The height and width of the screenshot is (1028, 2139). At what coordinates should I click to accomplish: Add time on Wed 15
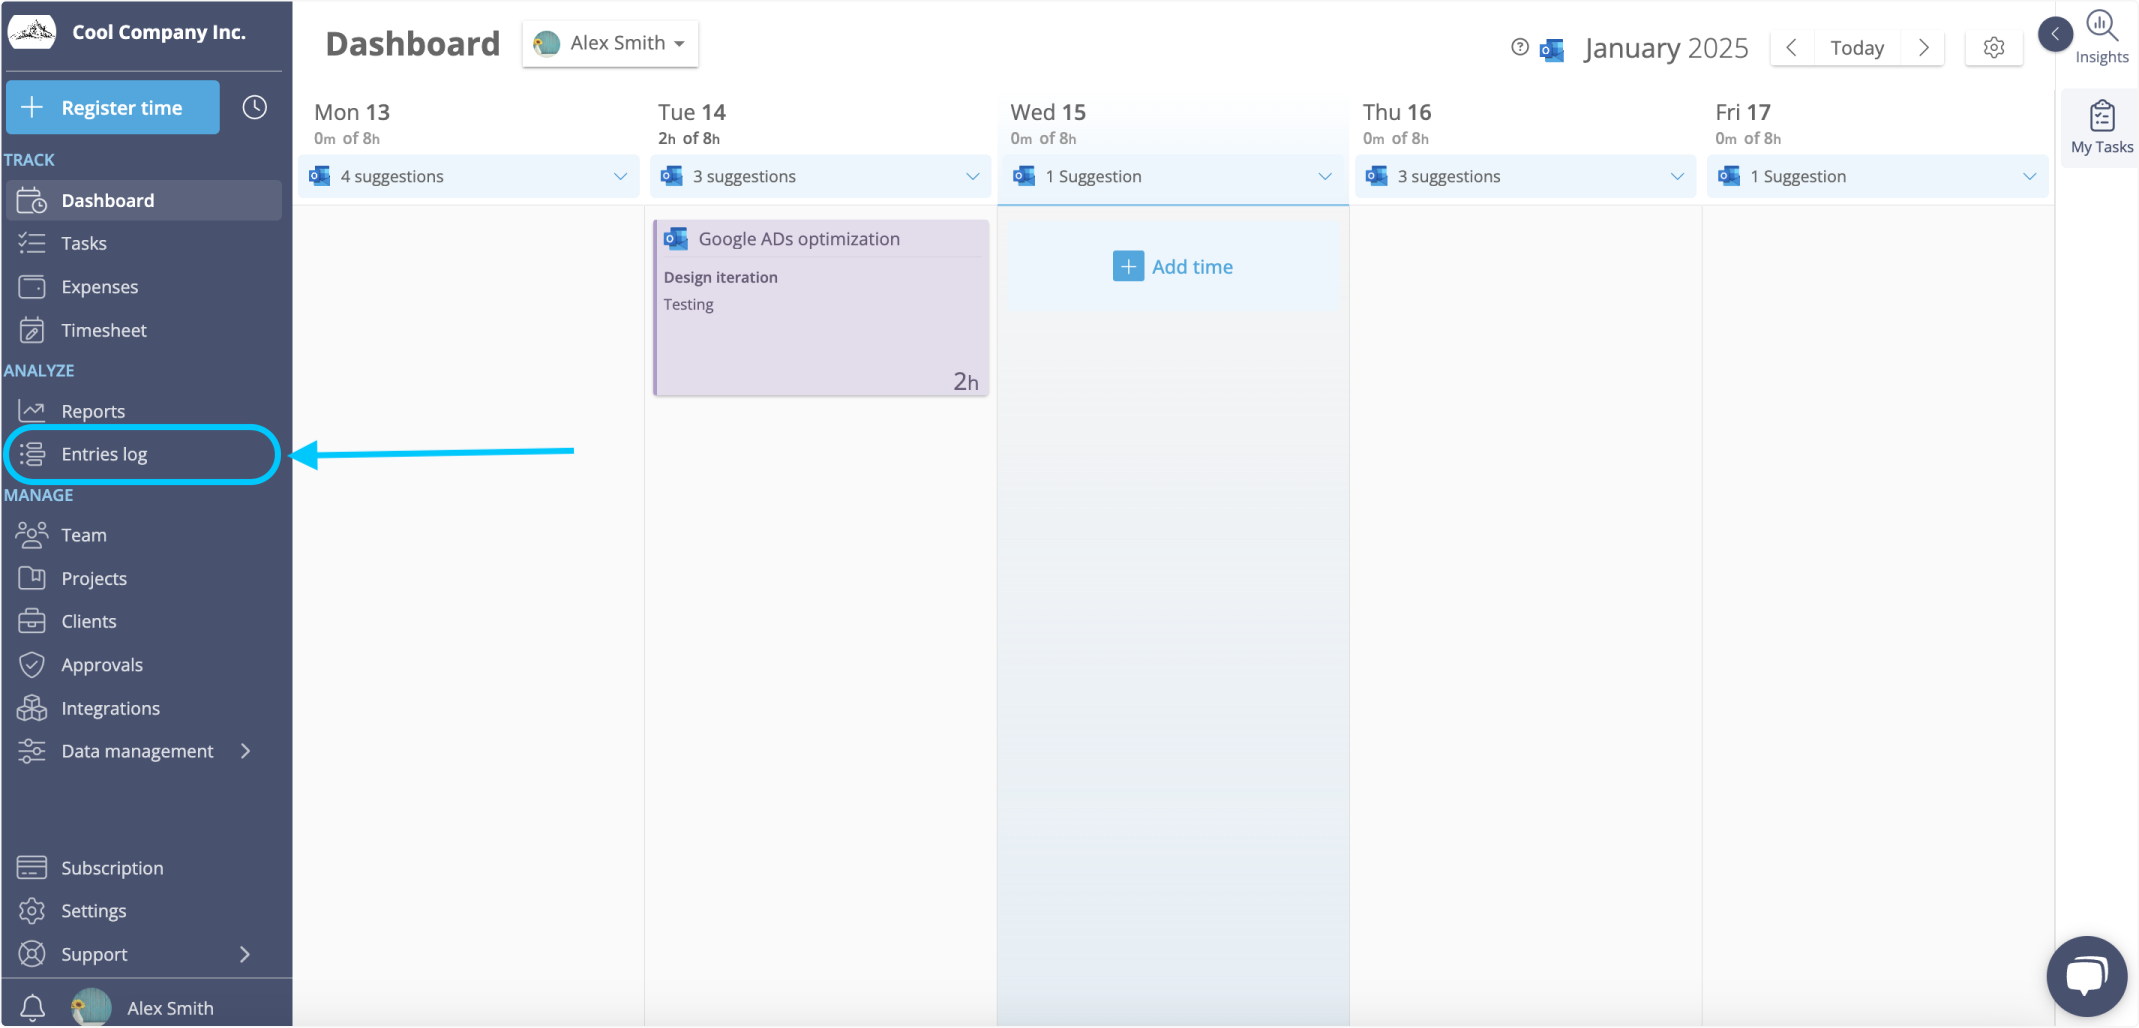click(1173, 267)
